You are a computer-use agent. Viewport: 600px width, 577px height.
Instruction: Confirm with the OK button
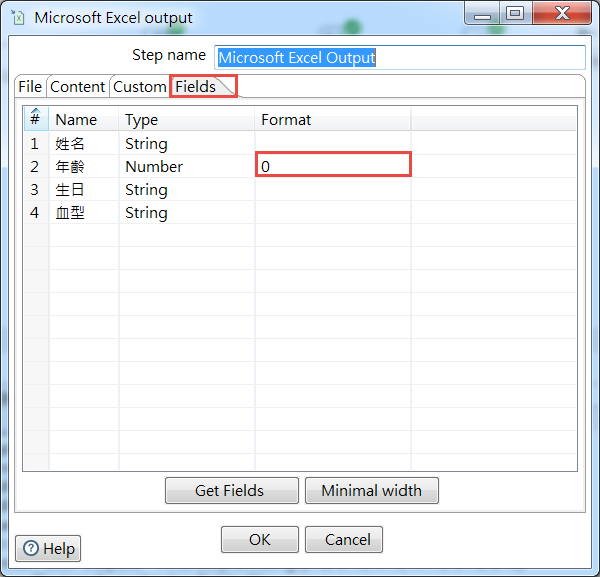(x=260, y=540)
